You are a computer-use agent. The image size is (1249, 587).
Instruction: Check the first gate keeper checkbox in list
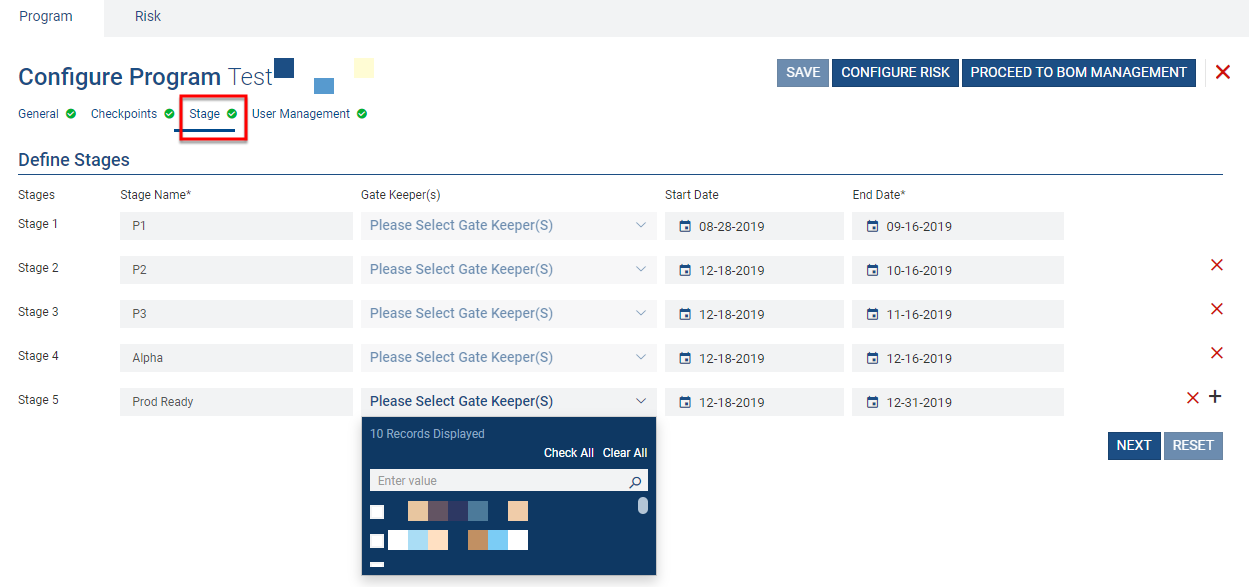(x=377, y=512)
